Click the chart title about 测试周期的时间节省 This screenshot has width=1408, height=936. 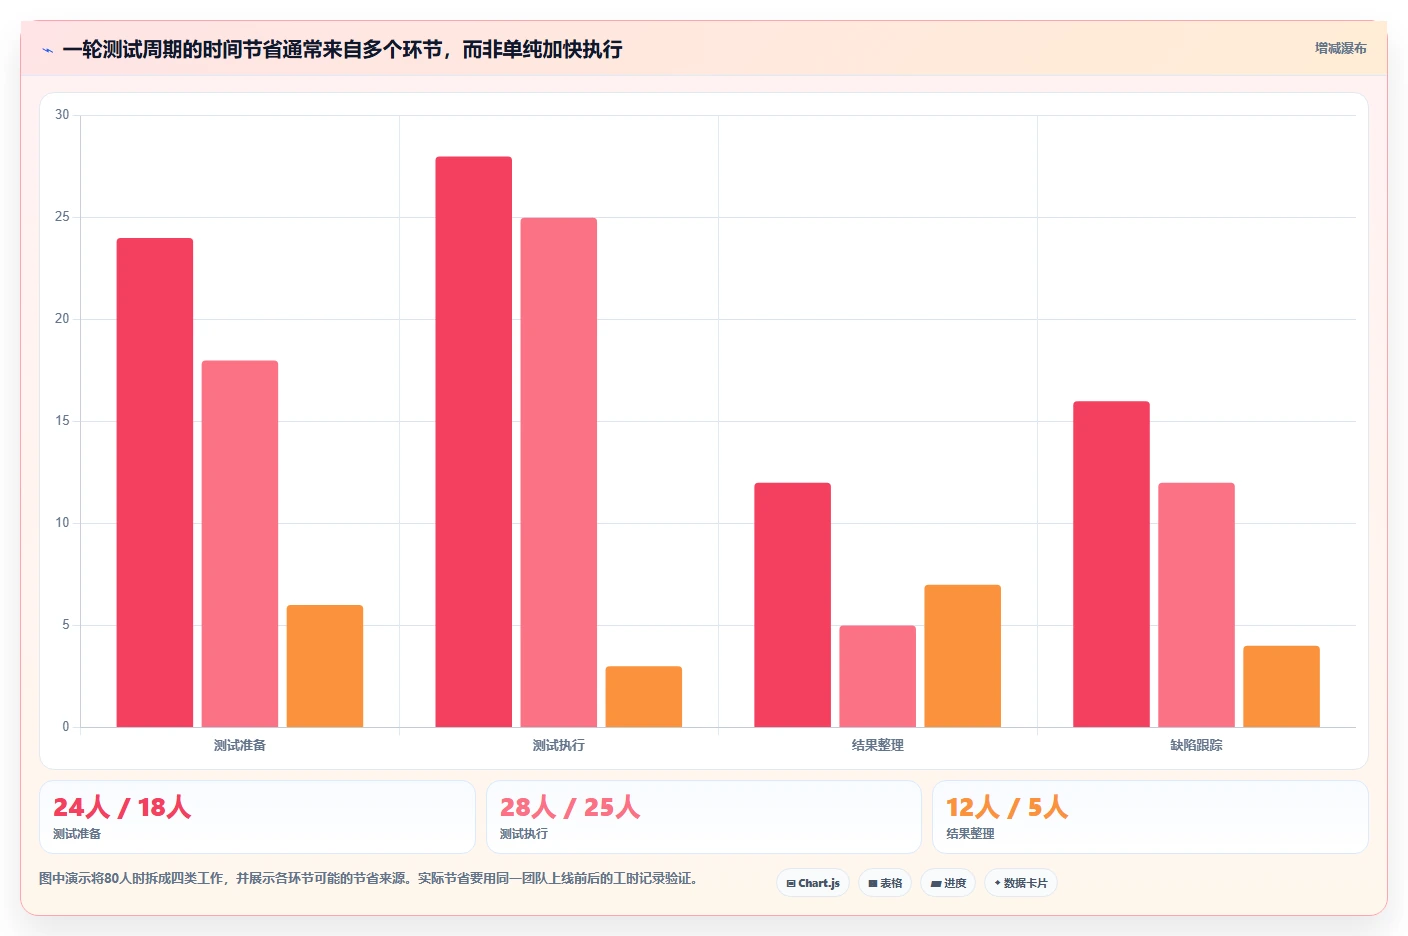point(342,49)
